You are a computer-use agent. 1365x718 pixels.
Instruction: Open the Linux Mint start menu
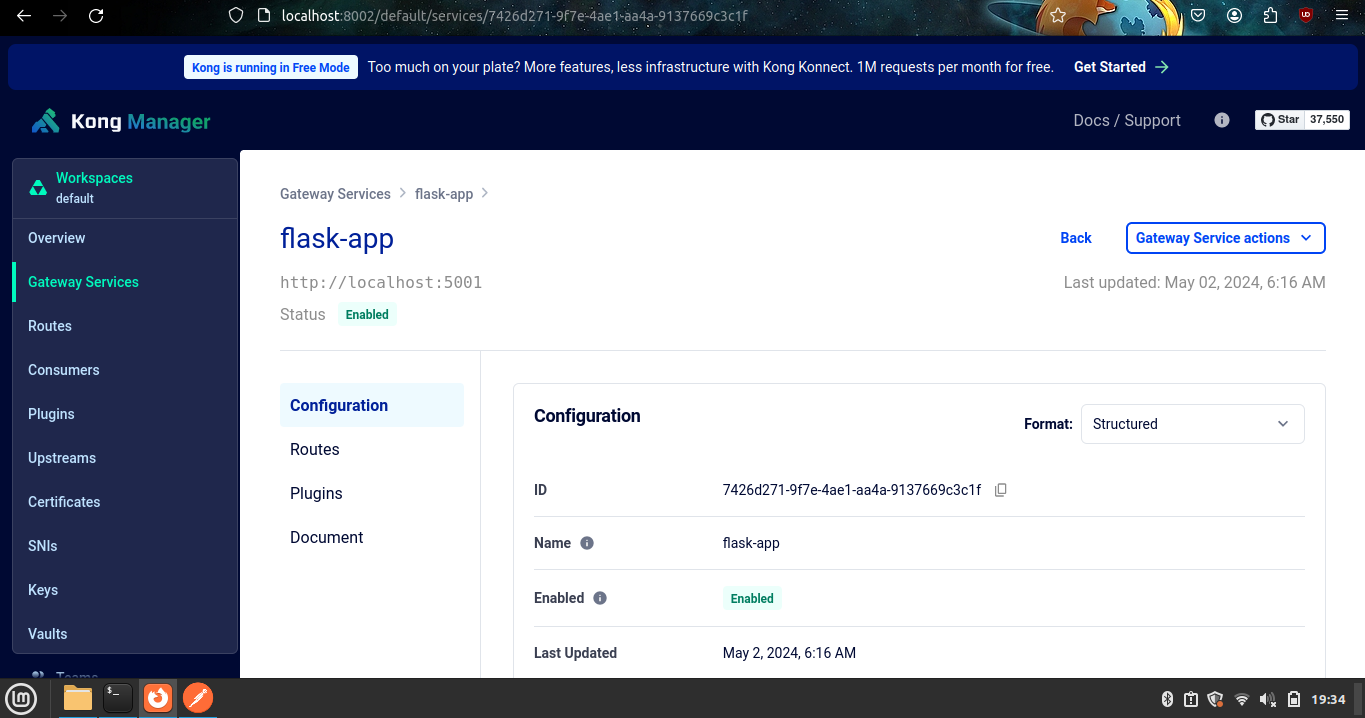pyautogui.click(x=22, y=698)
